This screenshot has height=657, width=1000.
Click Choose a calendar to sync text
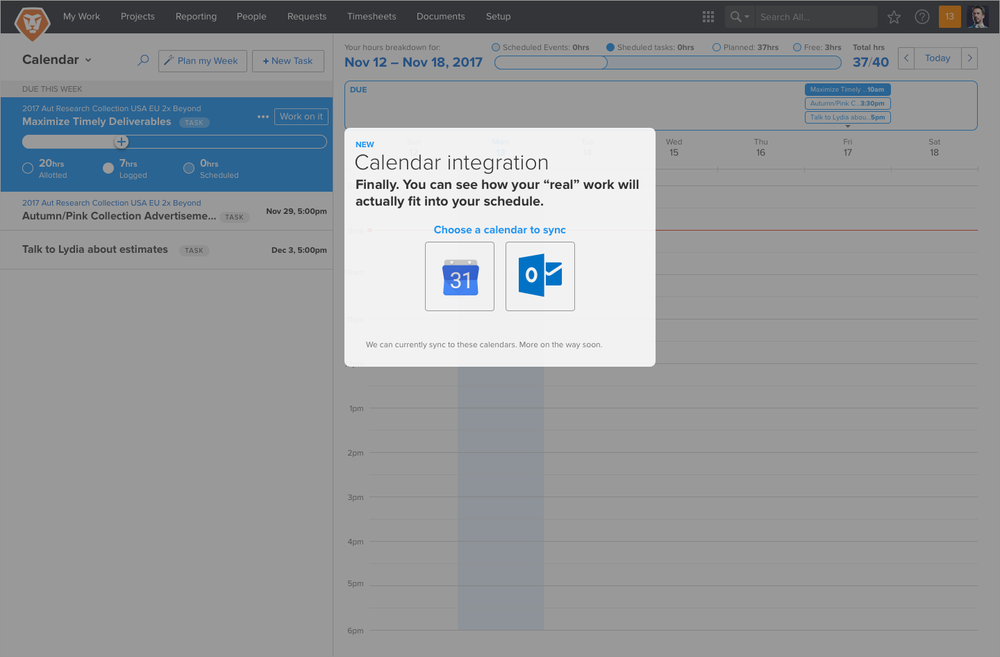pos(500,230)
